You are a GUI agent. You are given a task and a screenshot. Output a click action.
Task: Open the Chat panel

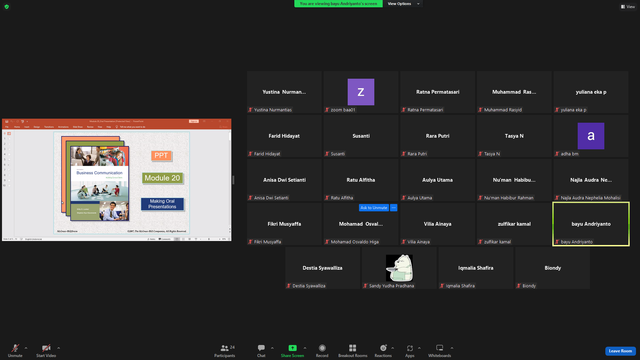[261, 350]
